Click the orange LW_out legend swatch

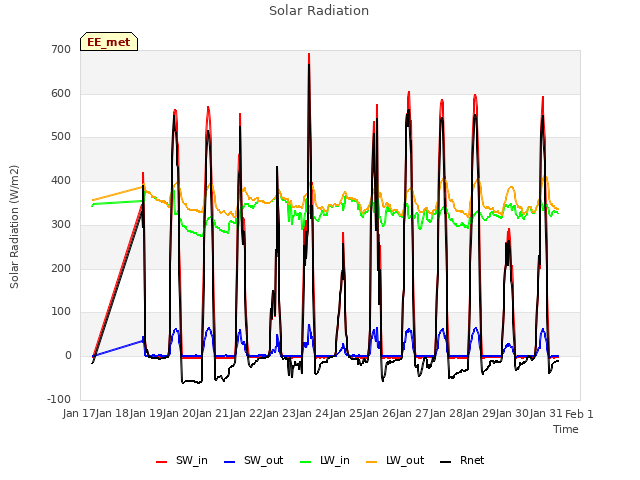click(x=372, y=462)
